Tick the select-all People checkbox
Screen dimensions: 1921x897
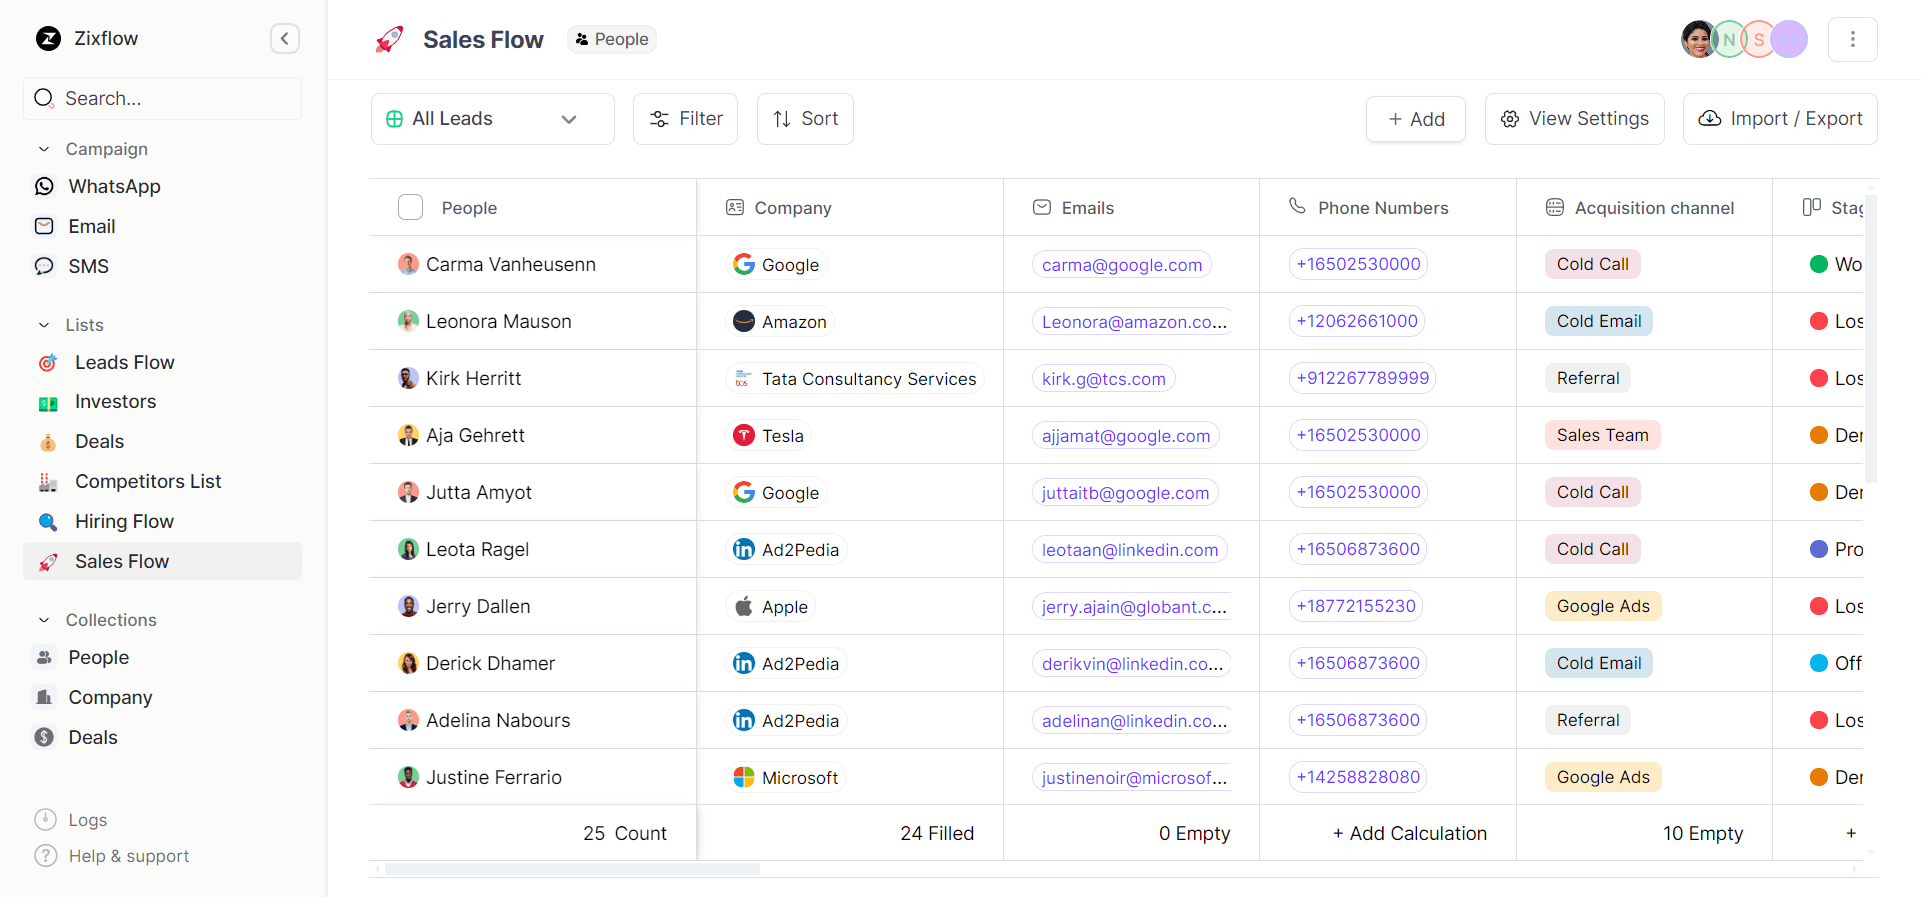click(410, 208)
